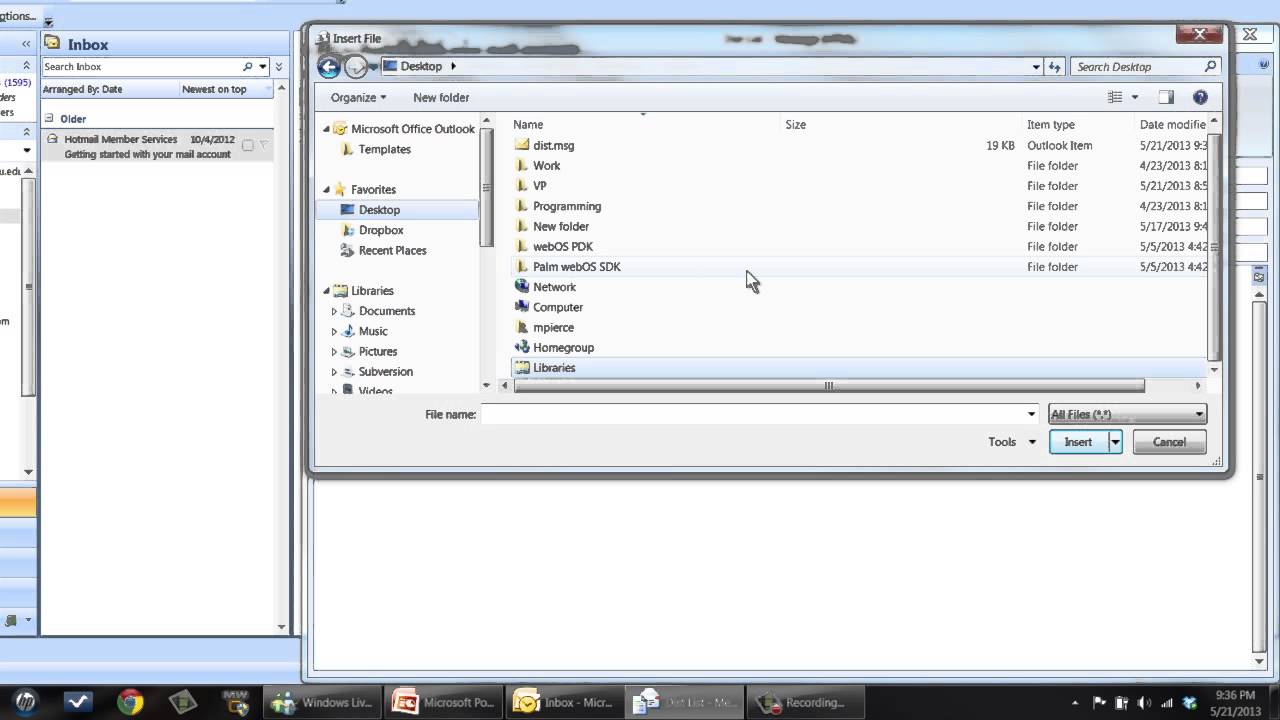Open Recent Places in Favorites
The image size is (1280, 720).
tap(392, 250)
